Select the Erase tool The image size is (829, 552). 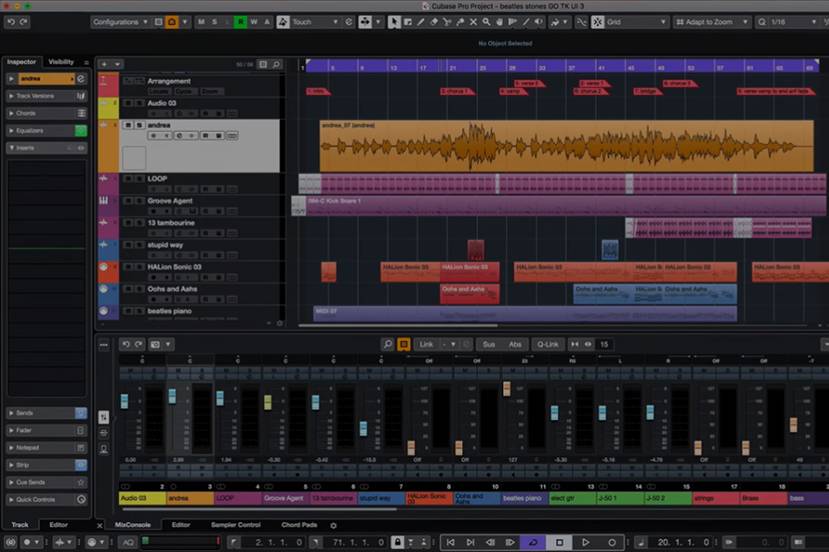click(434, 22)
